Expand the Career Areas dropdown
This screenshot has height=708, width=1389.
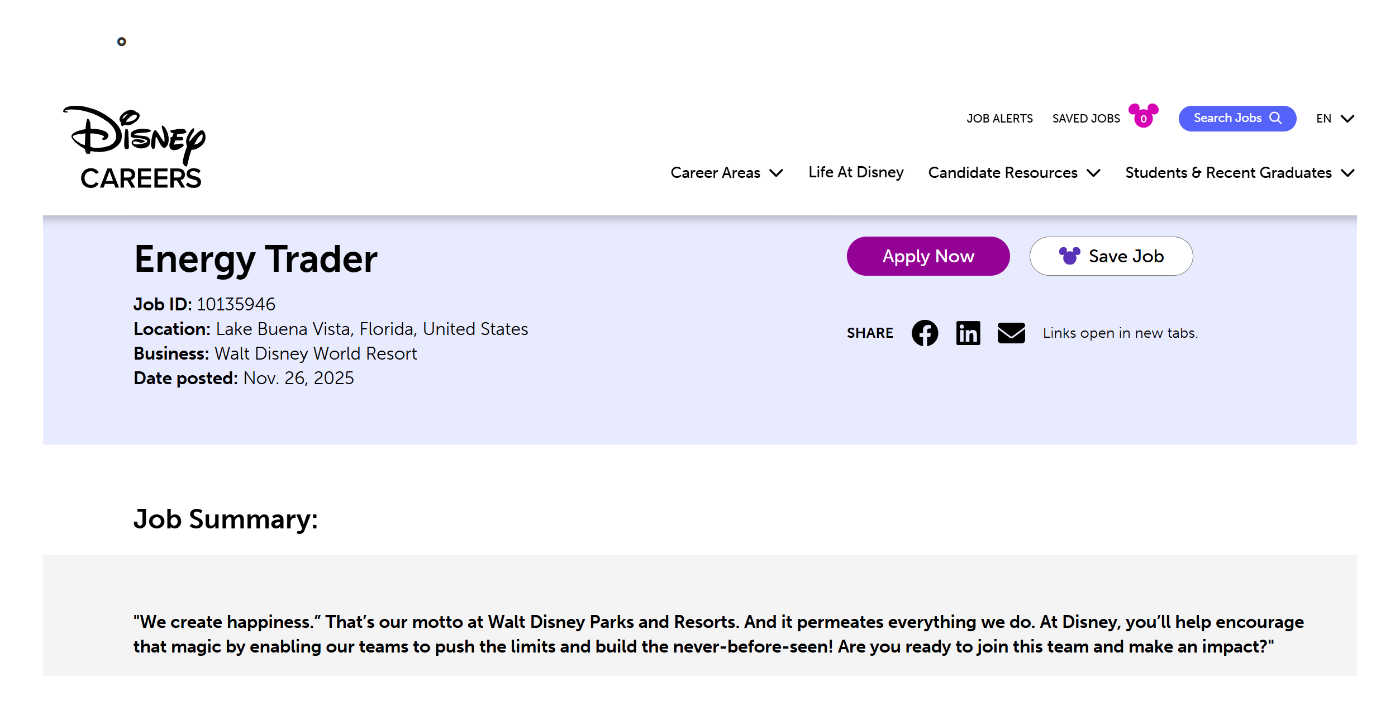[726, 173]
